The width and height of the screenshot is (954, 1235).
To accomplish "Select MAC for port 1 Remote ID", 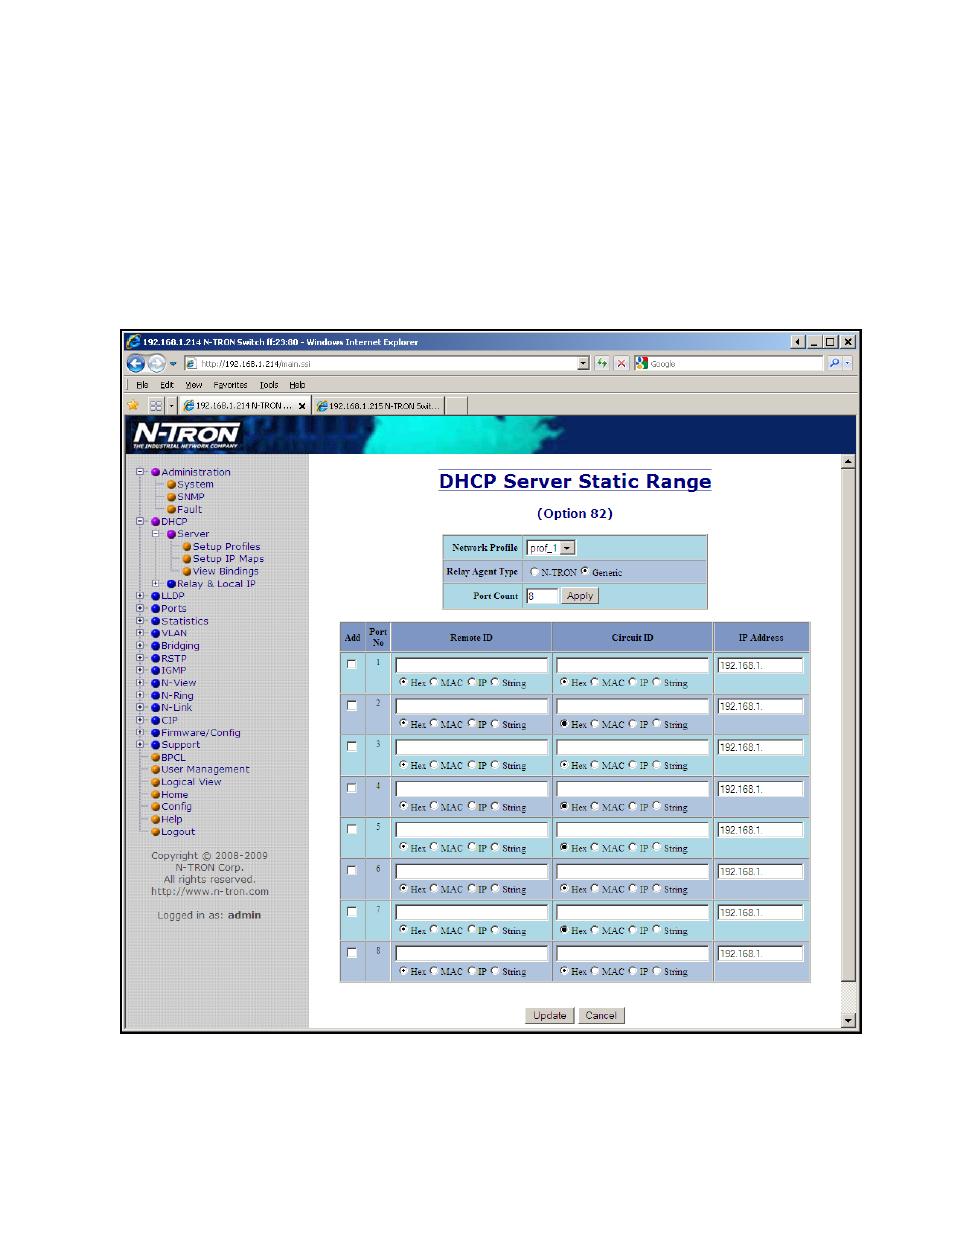I will coord(434,682).
